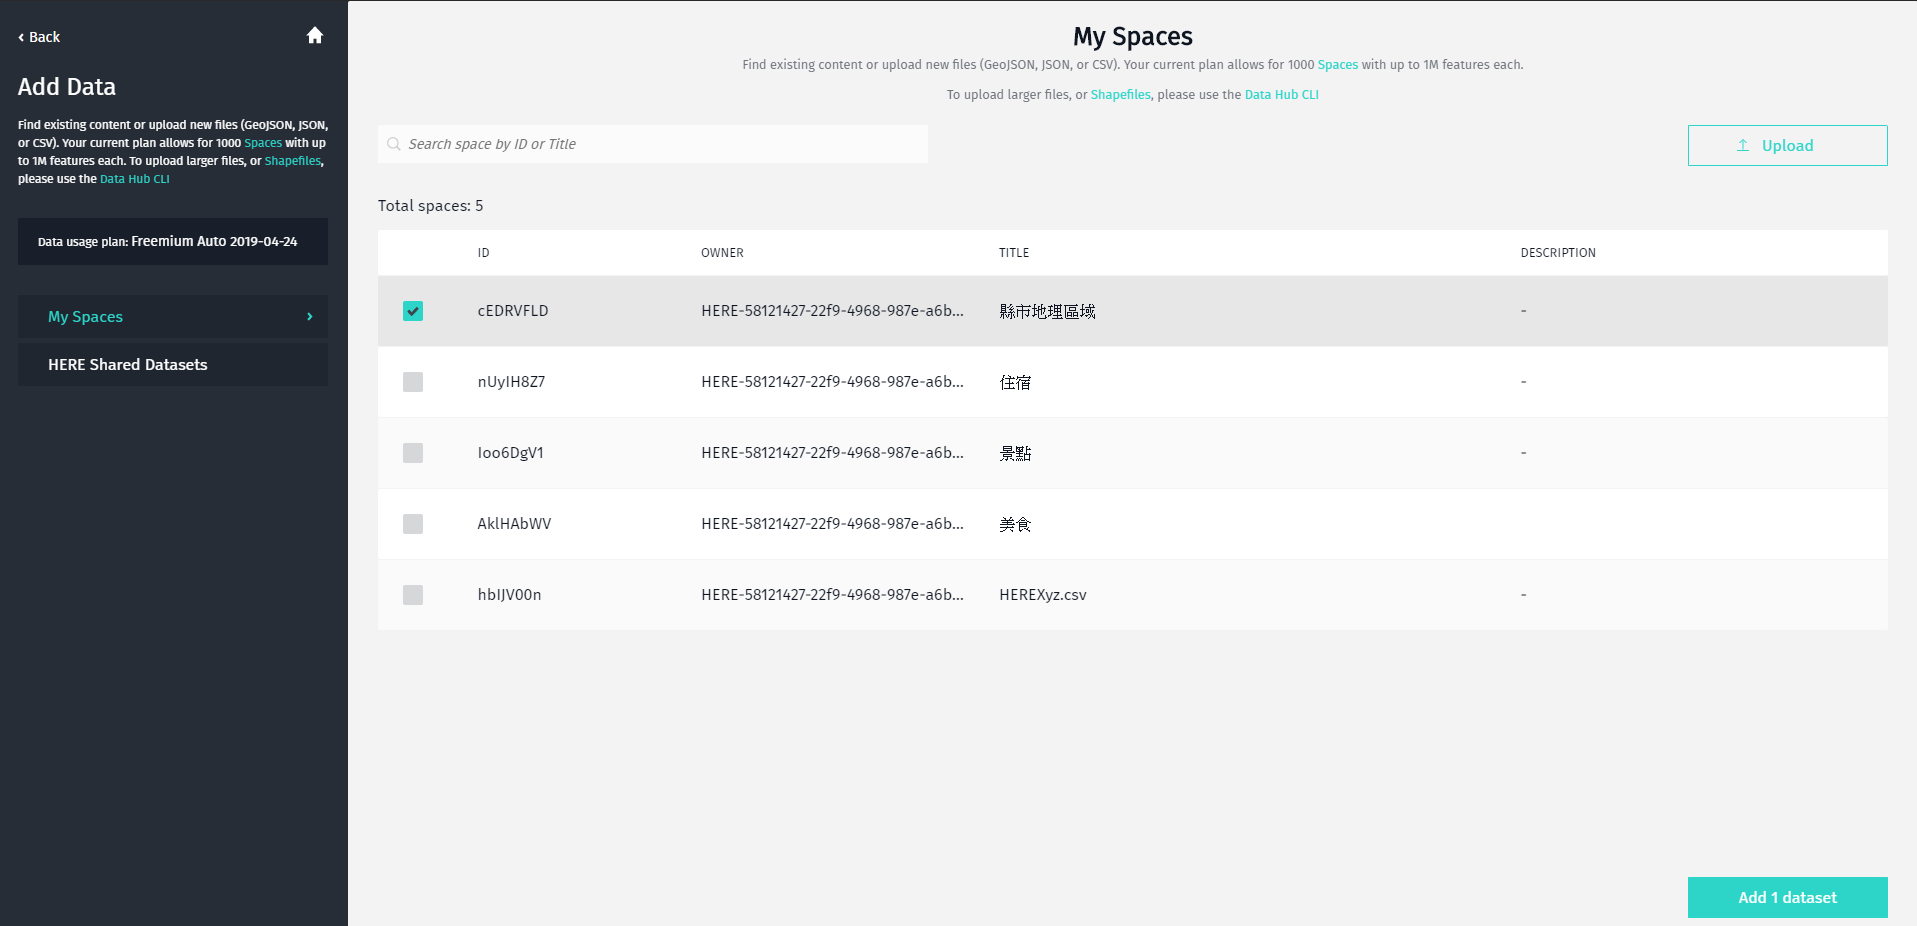Tick the AklHAbWV space checkbox

coord(413,524)
